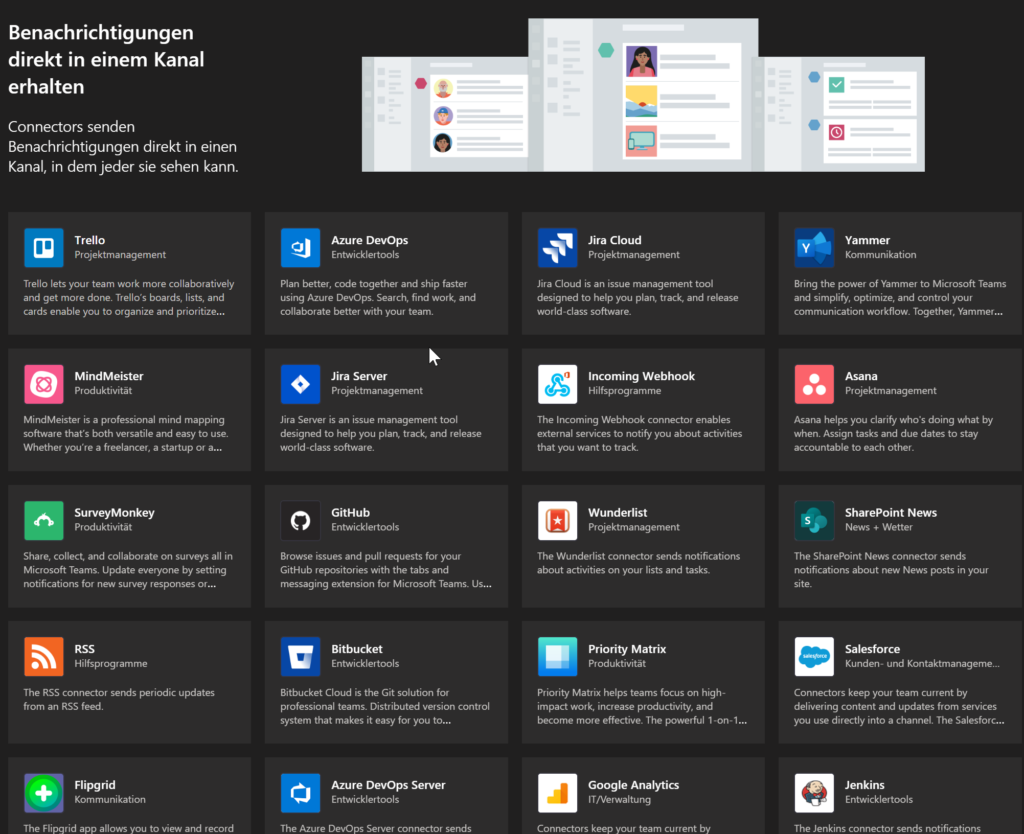Screen dimensions: 1024x834
Task: Click the connectors illustration banner
Action: [643, 95]
